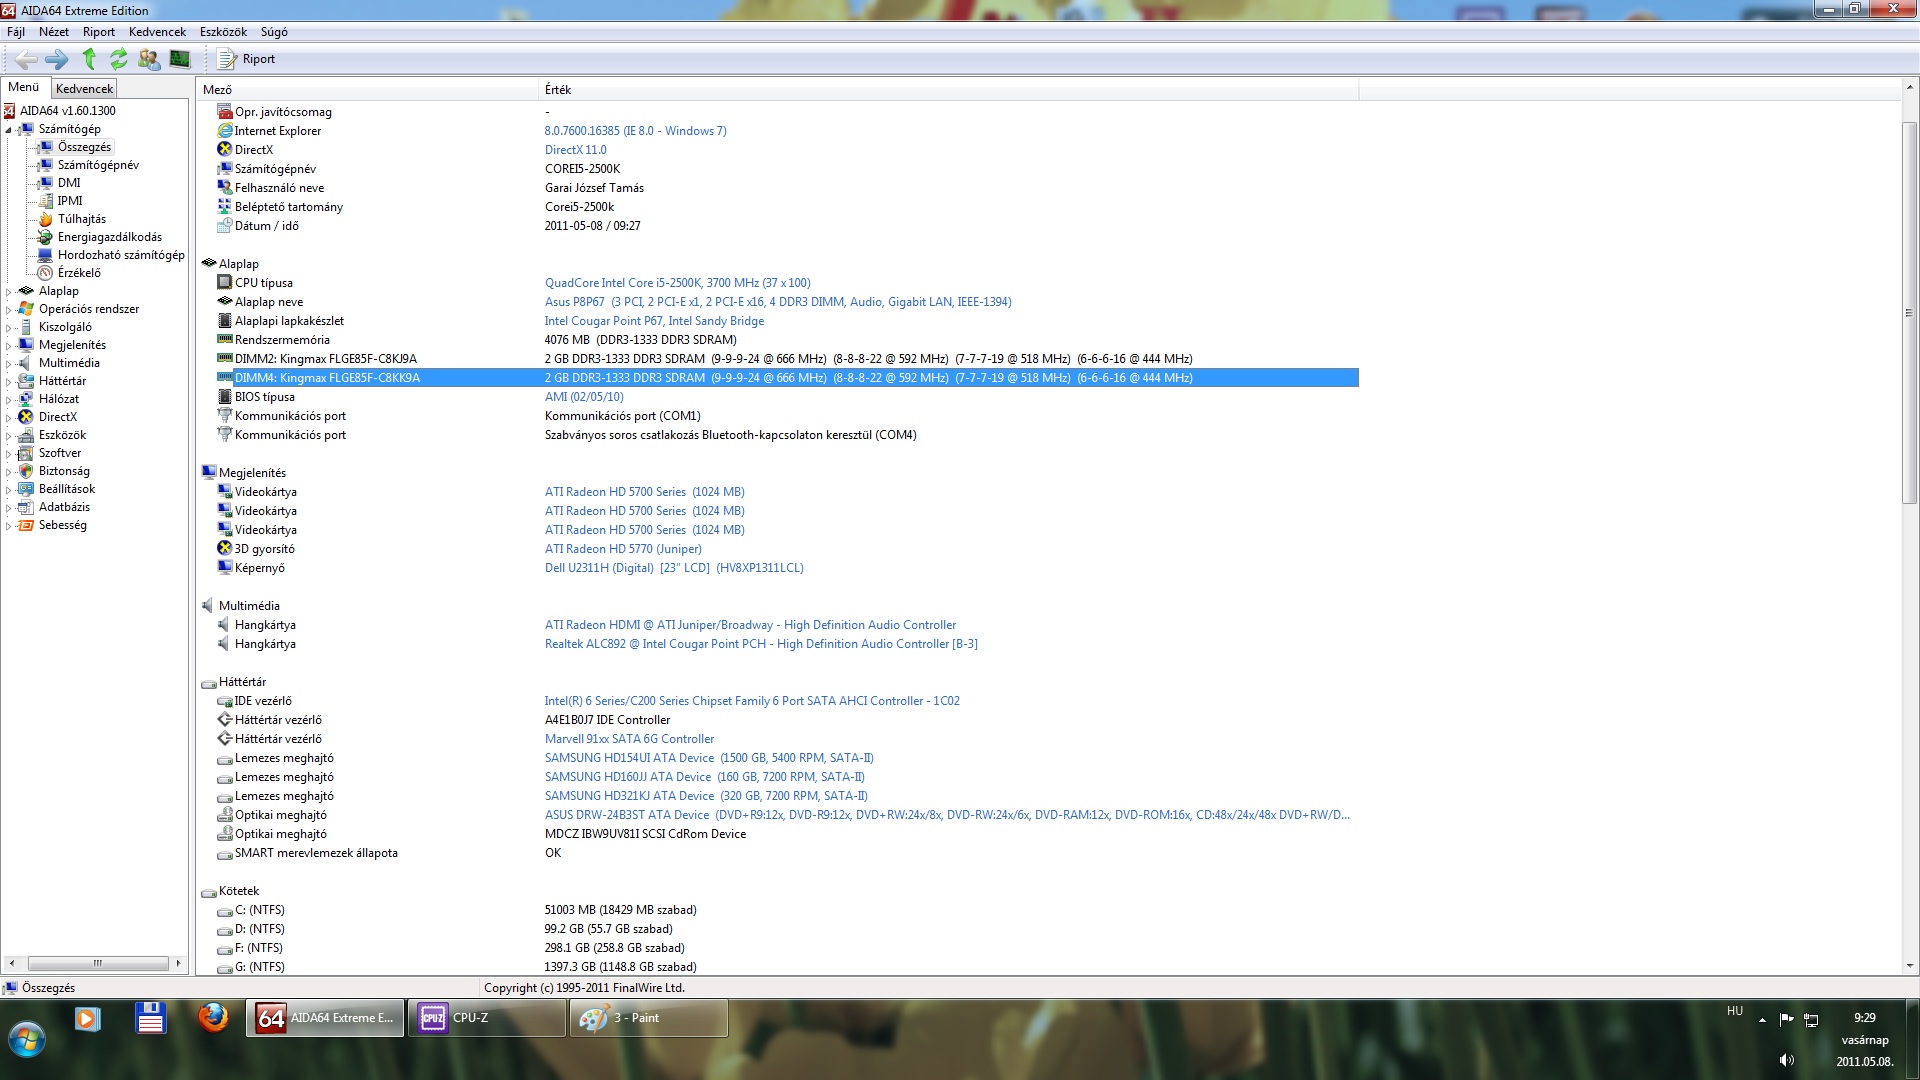The height and width of the screenshot is (1080, 1920).
Task: Open the DirectX 11.0 link
Action: (x=575, y=150)
